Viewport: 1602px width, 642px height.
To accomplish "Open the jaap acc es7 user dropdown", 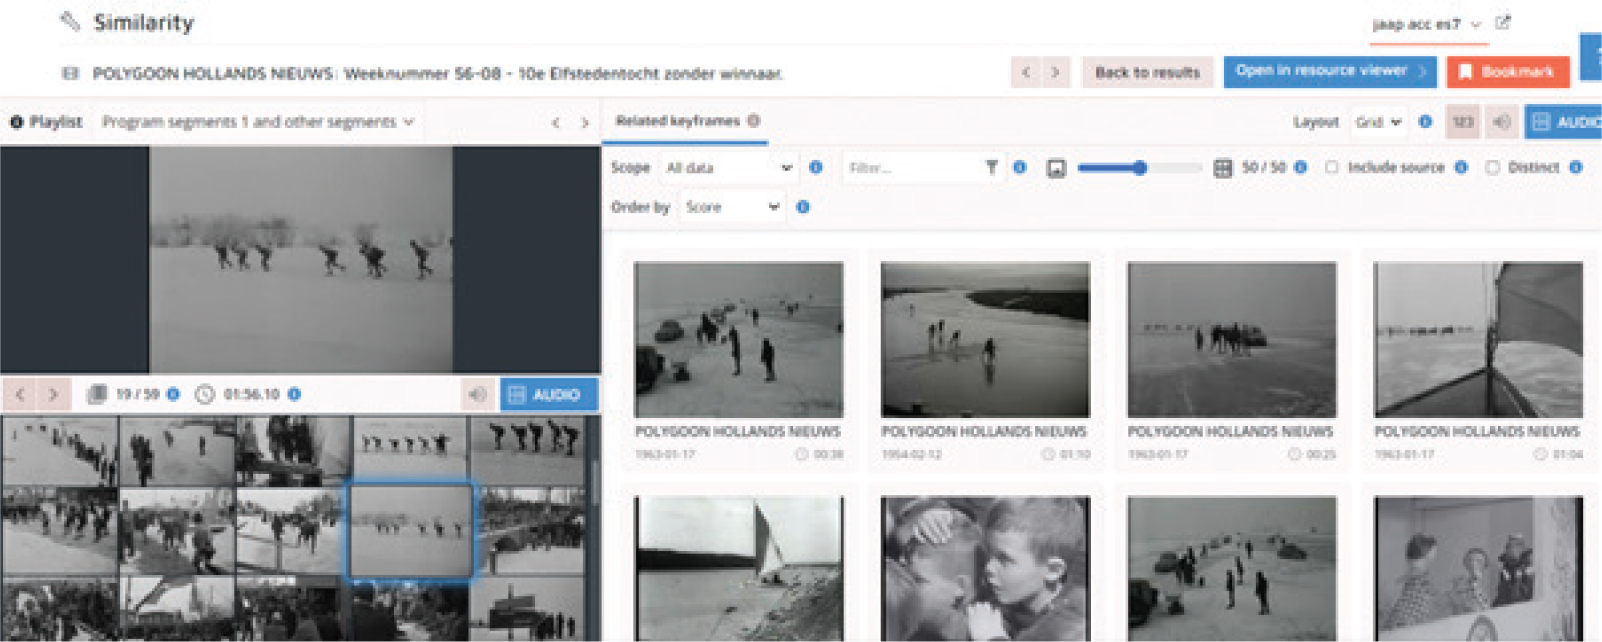I will [x=1427, y=24].
